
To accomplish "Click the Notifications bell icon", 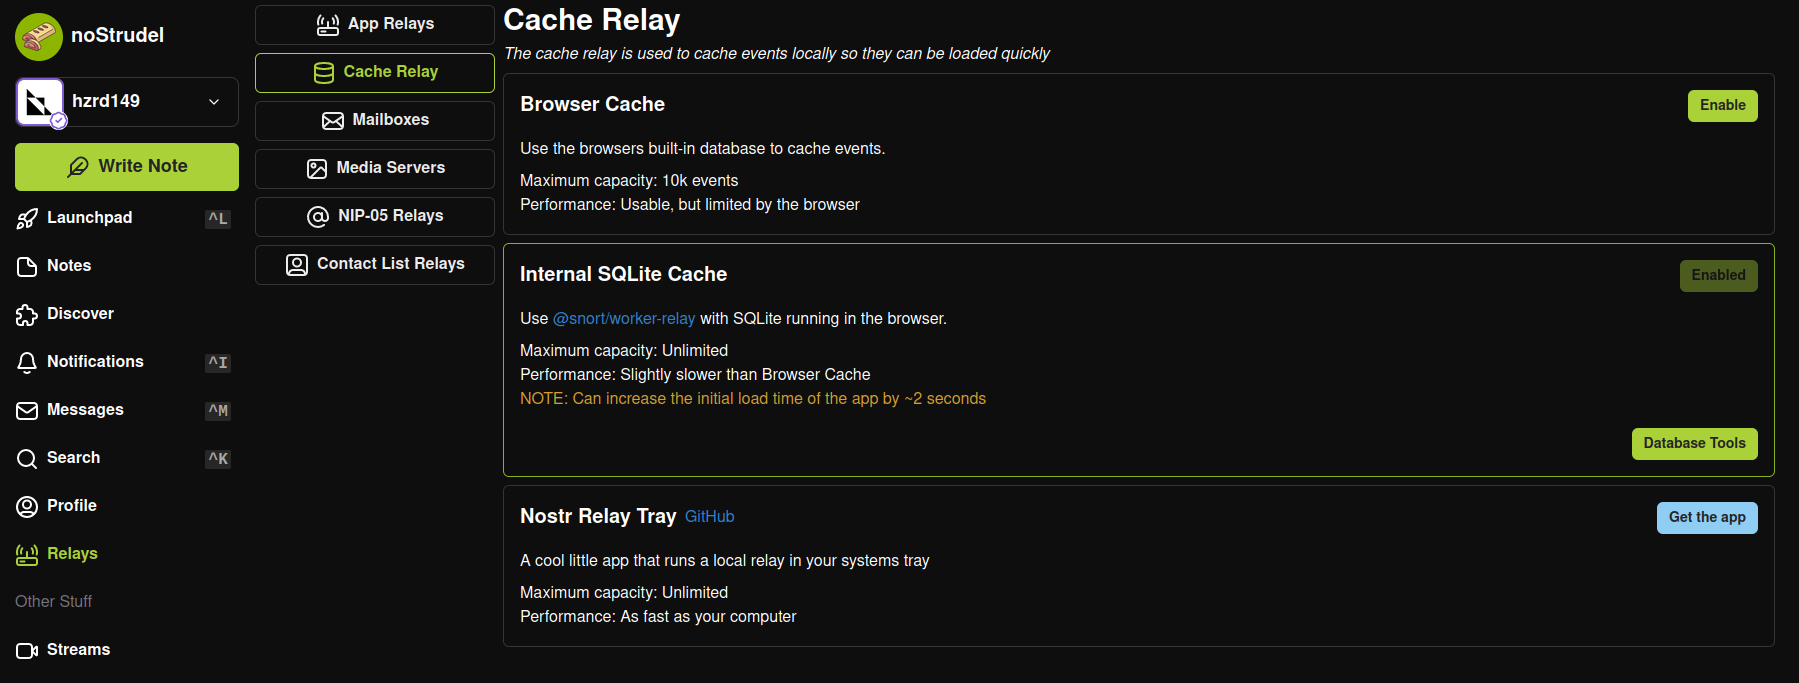I will pyautogui.click(x=27, y=363).
